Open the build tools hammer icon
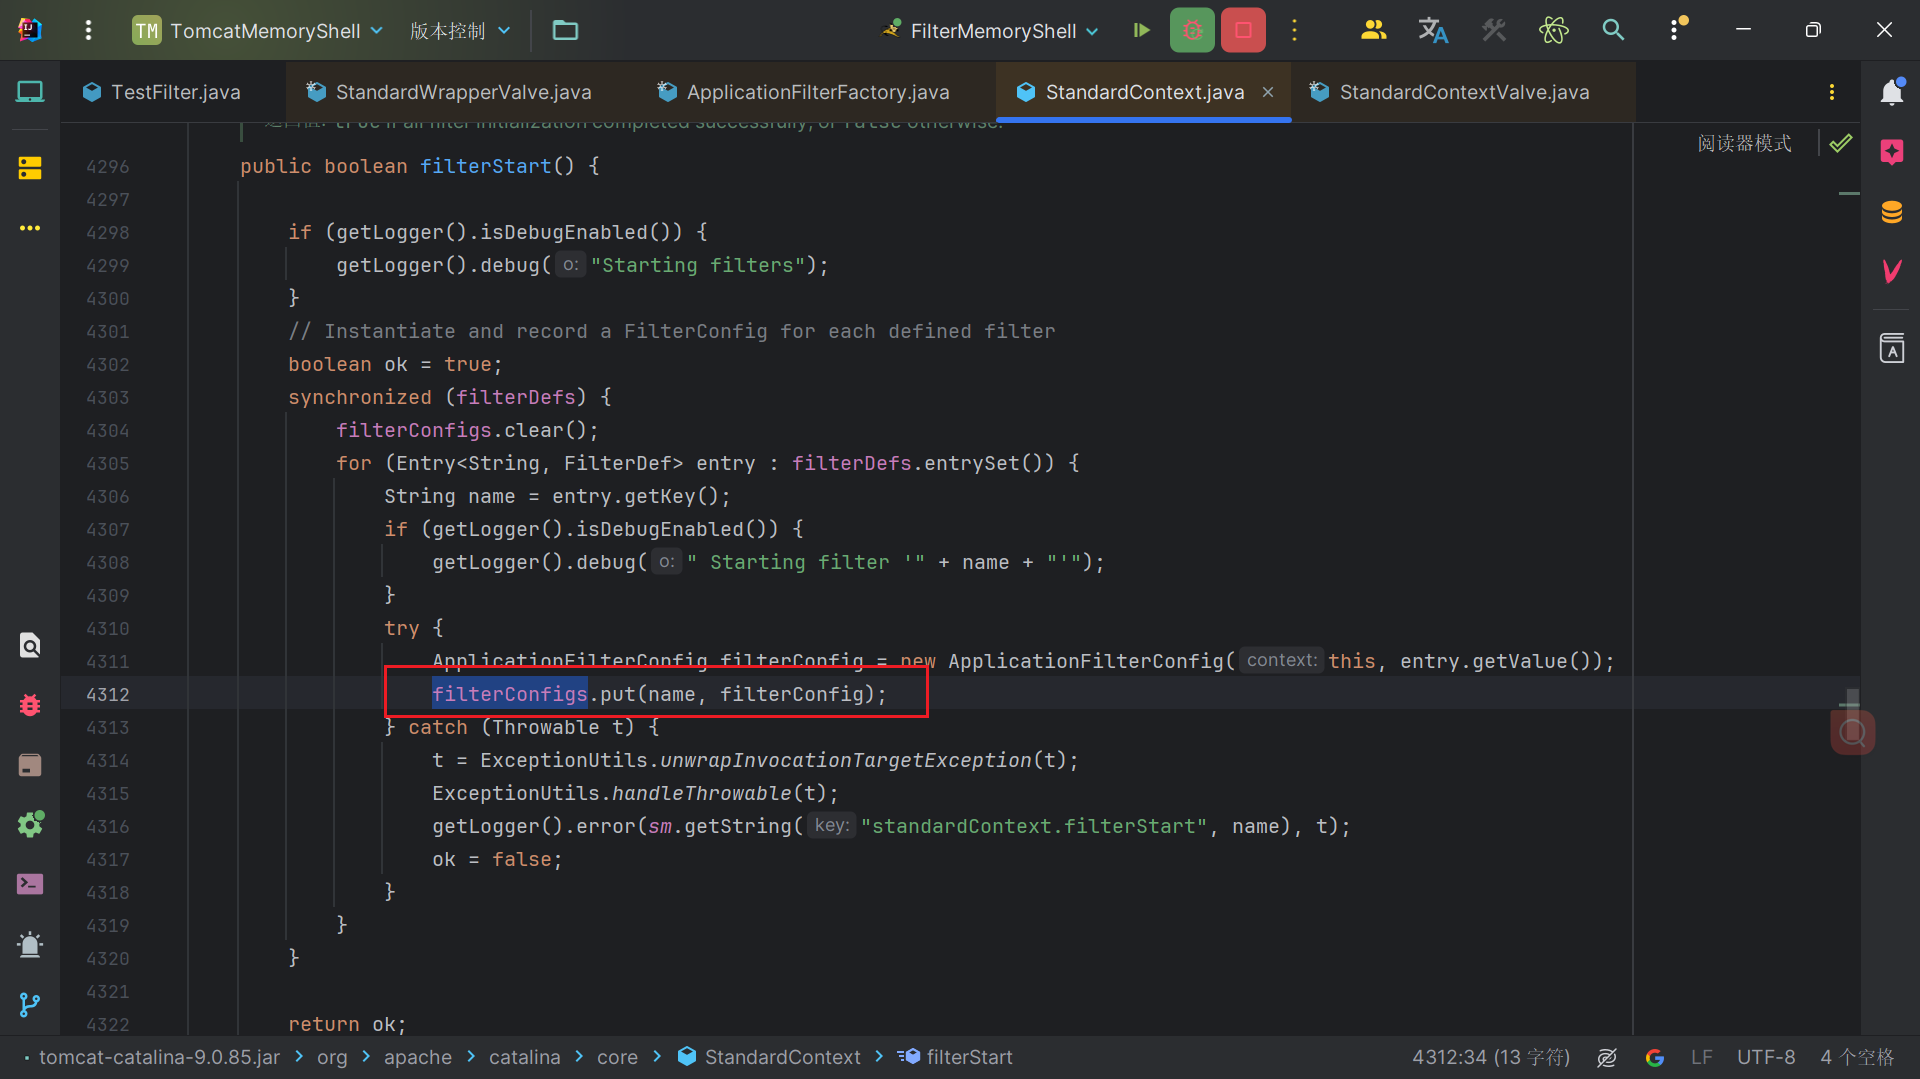This screenshot has width=1920, height=1079. coord(1493,30)
